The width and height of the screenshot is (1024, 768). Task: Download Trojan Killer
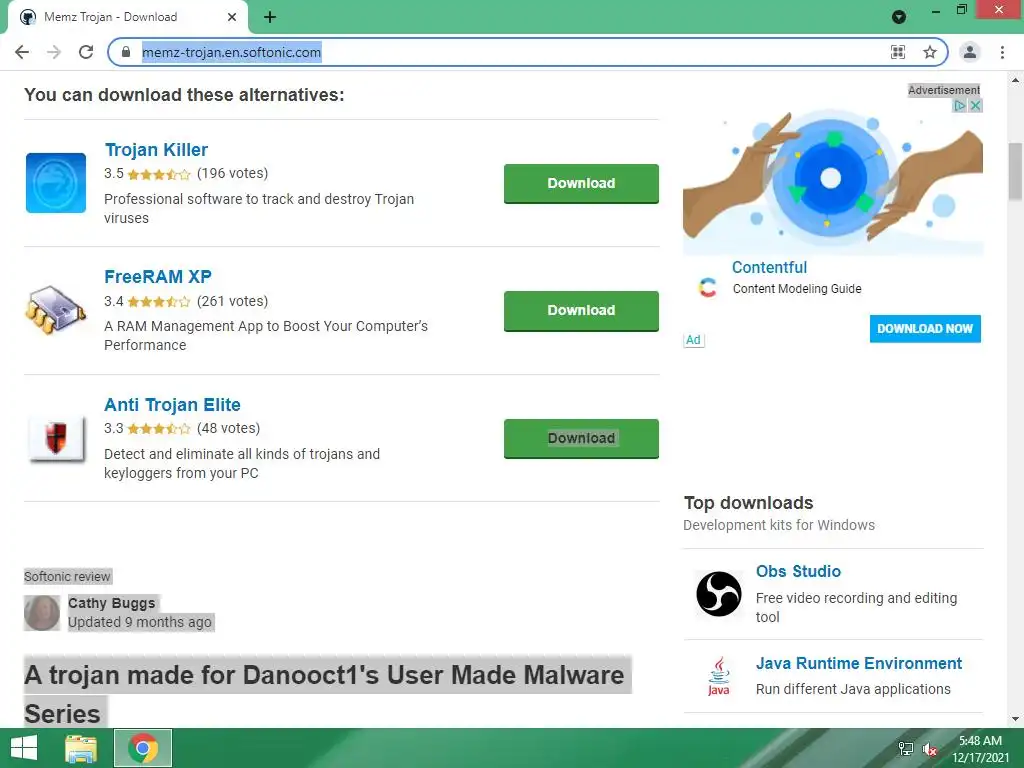point(581,184)
